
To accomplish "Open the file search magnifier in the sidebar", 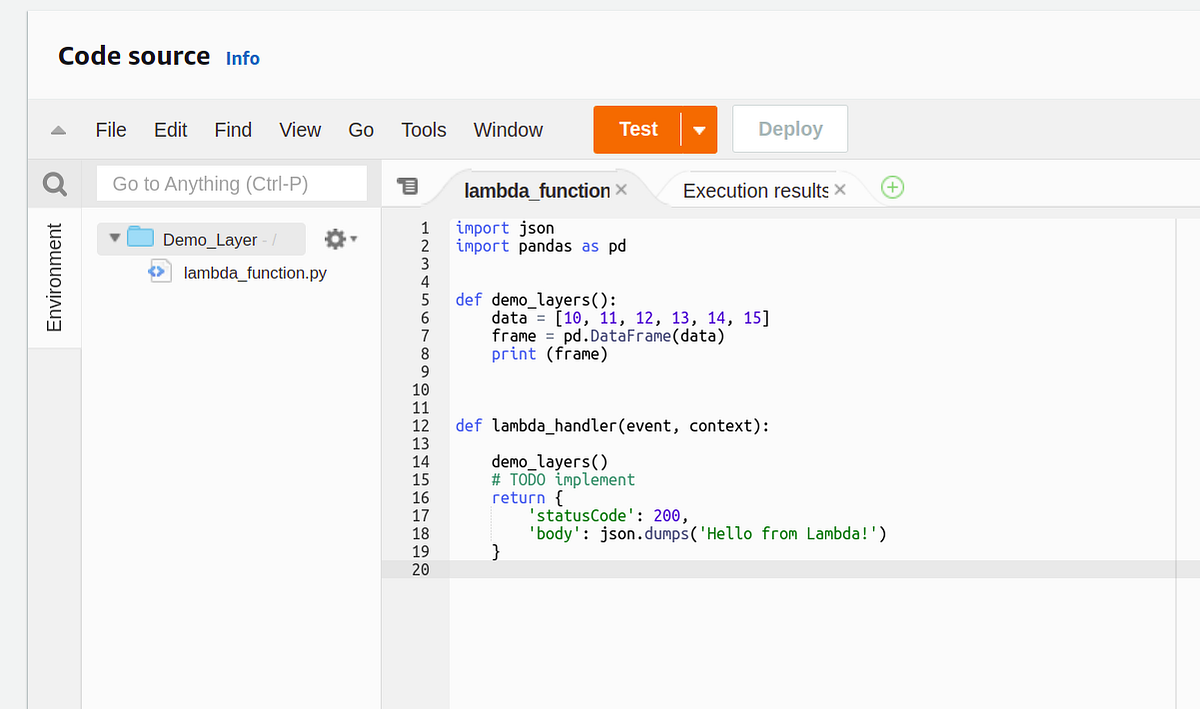I will coord(54,183).
